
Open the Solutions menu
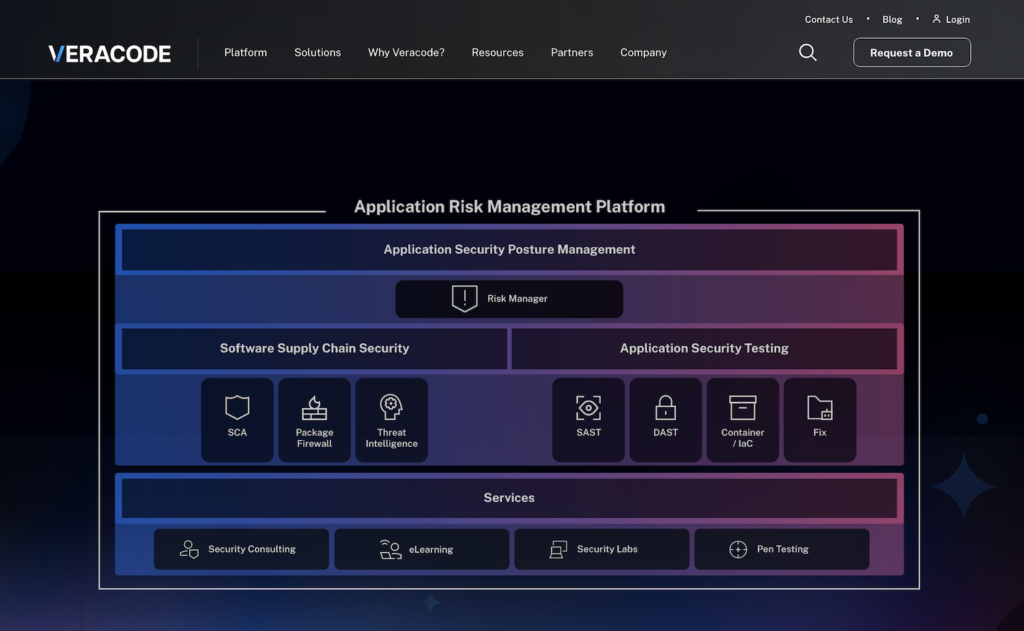[x=317, y=52]
